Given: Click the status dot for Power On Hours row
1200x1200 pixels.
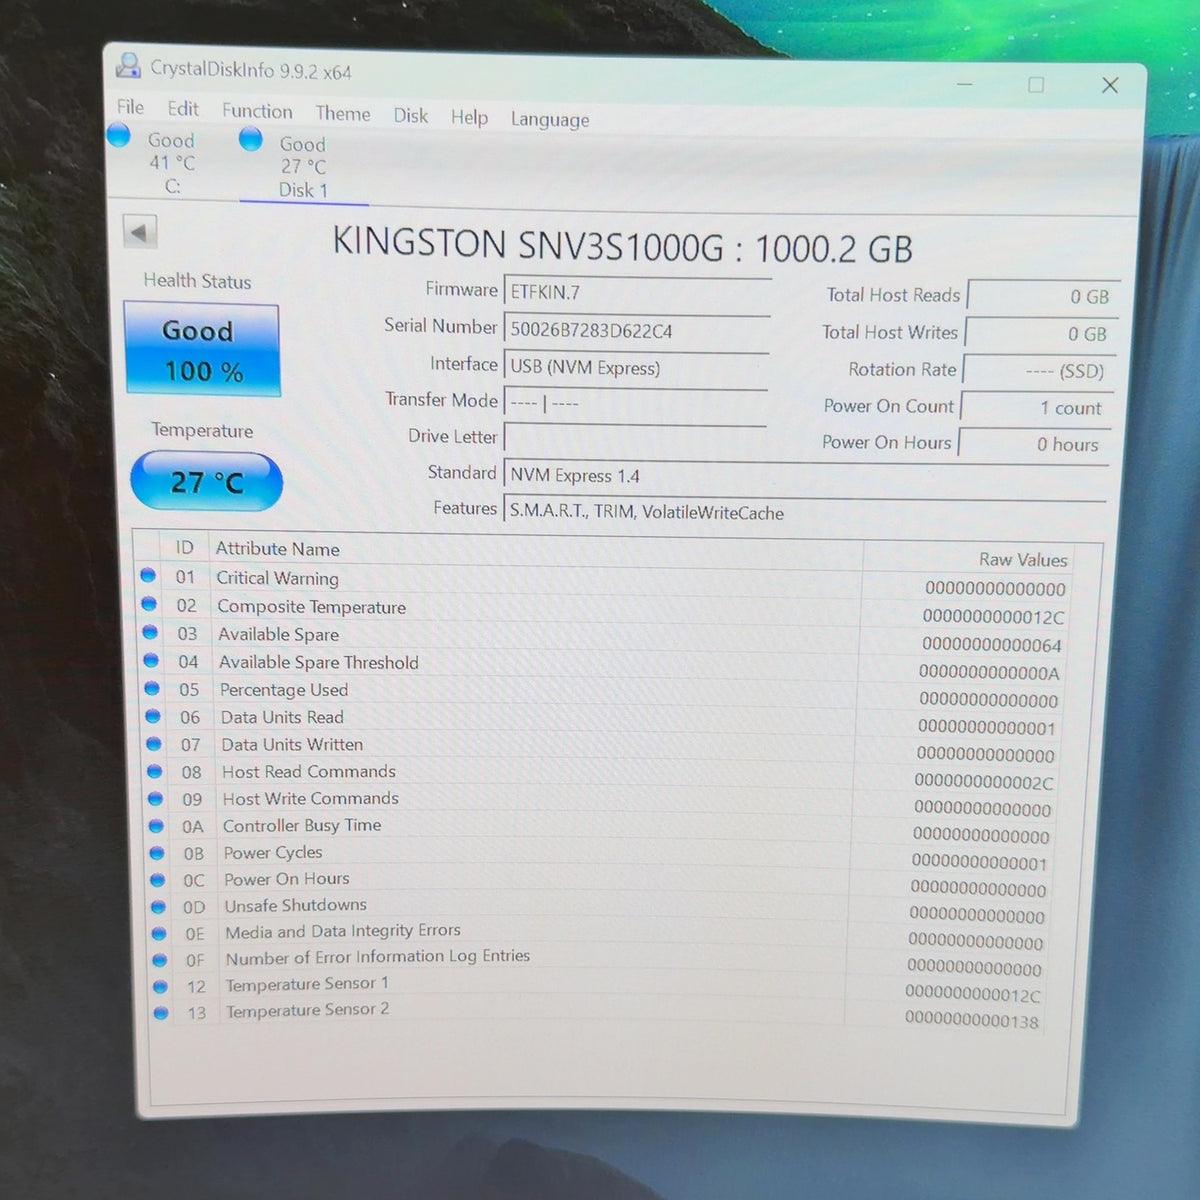Looking at the screenshot, I should click(x=158, y=879).
